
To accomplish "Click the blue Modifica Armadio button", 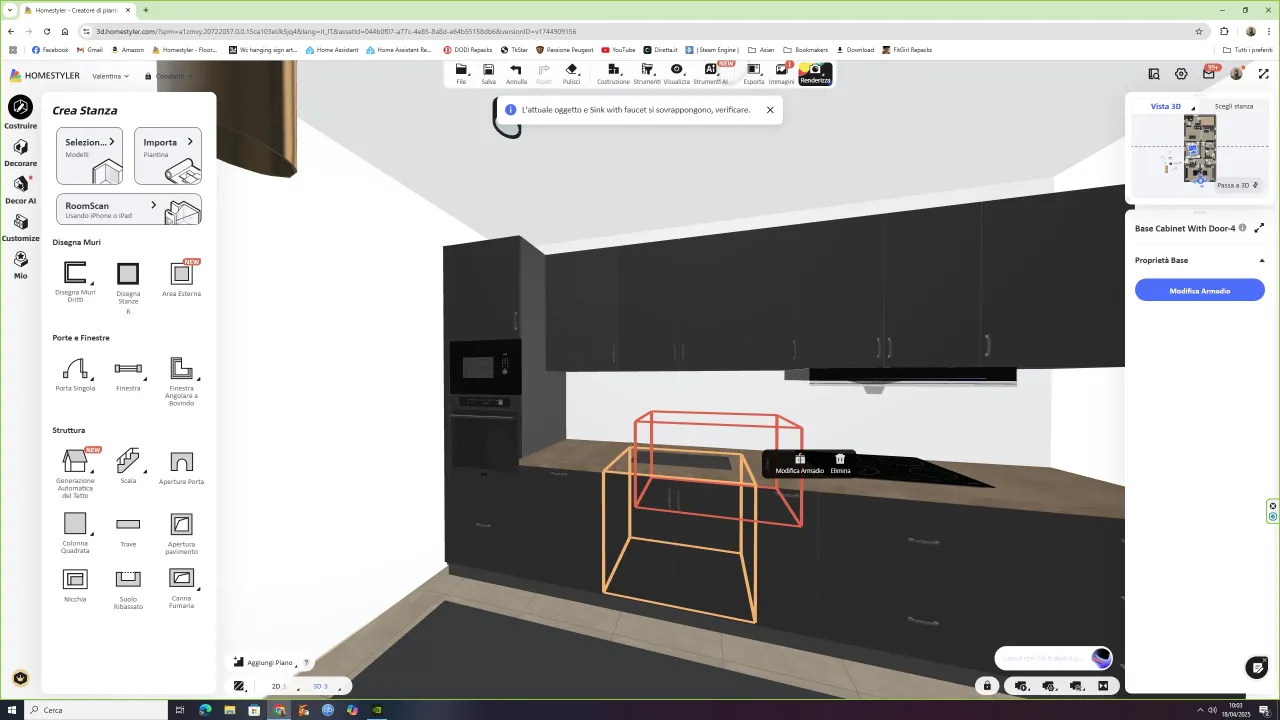I will (x=1200, y=290).
